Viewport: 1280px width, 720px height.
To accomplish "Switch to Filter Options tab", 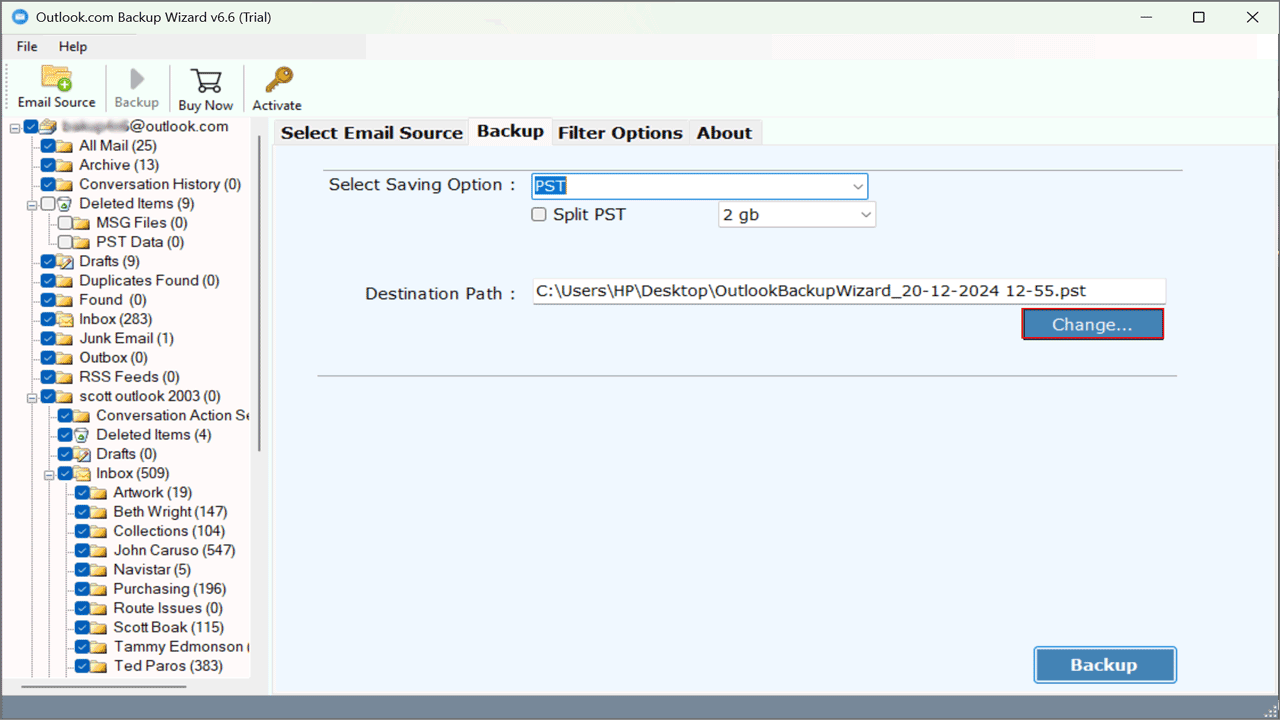I will click(x=620, y=133).
